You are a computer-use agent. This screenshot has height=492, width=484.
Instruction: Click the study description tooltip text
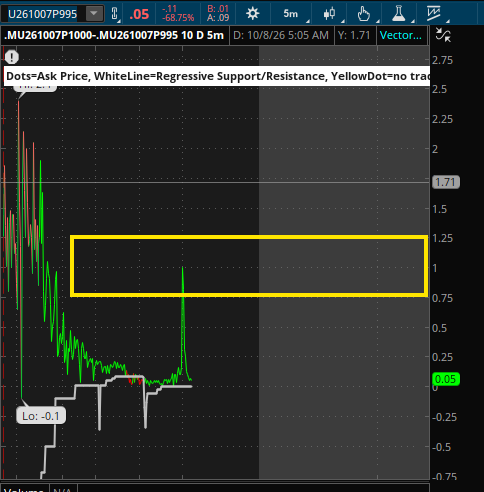[217, 76]
